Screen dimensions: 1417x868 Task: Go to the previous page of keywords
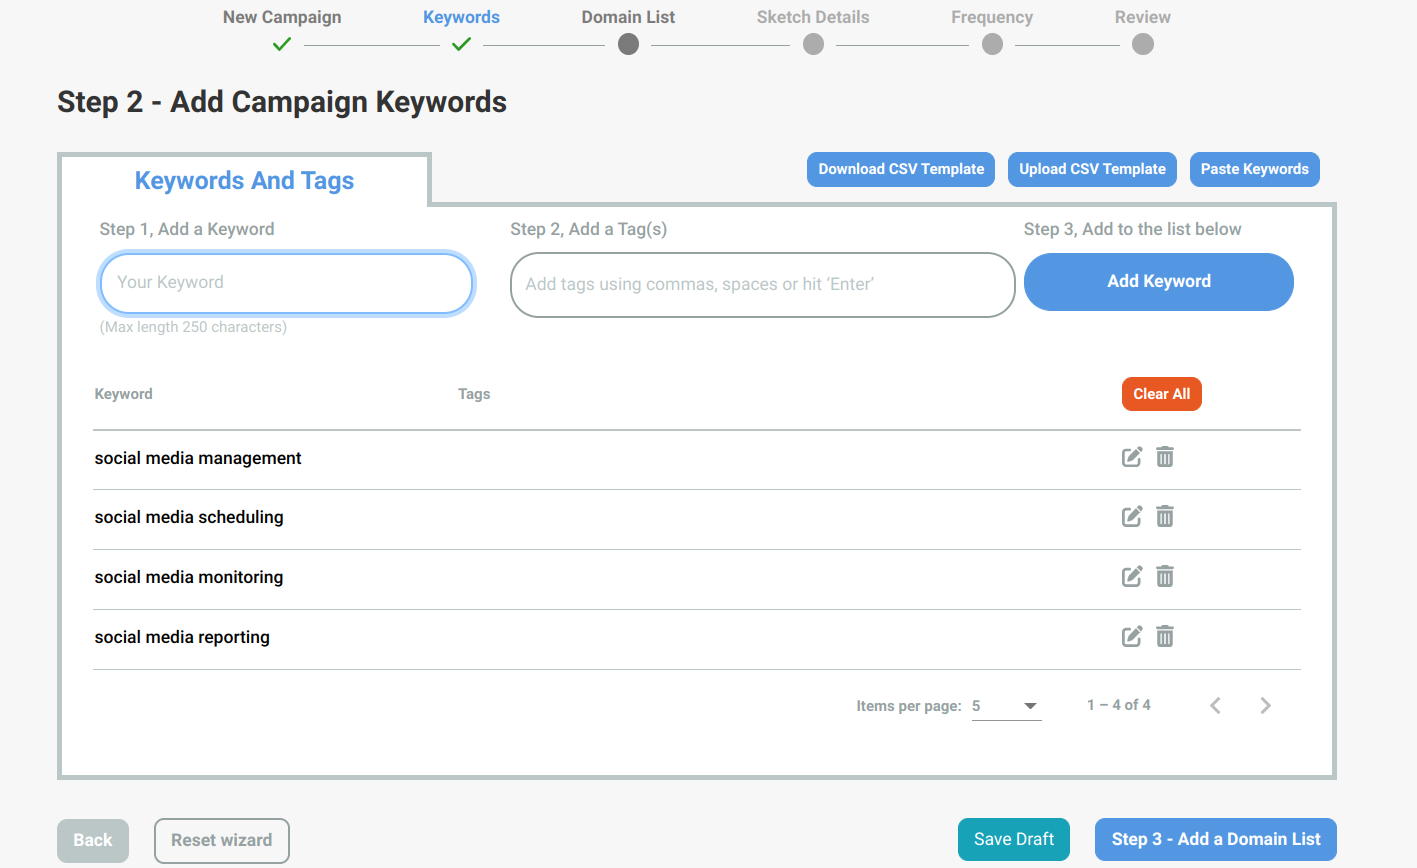click(1216, 706)
